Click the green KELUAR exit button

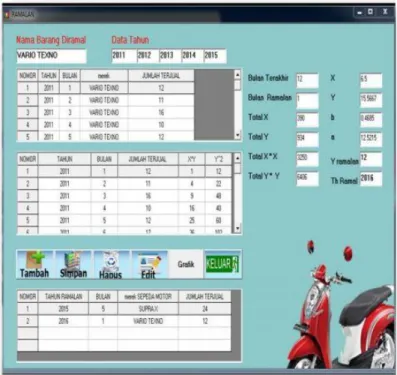[x=222, y=265]
